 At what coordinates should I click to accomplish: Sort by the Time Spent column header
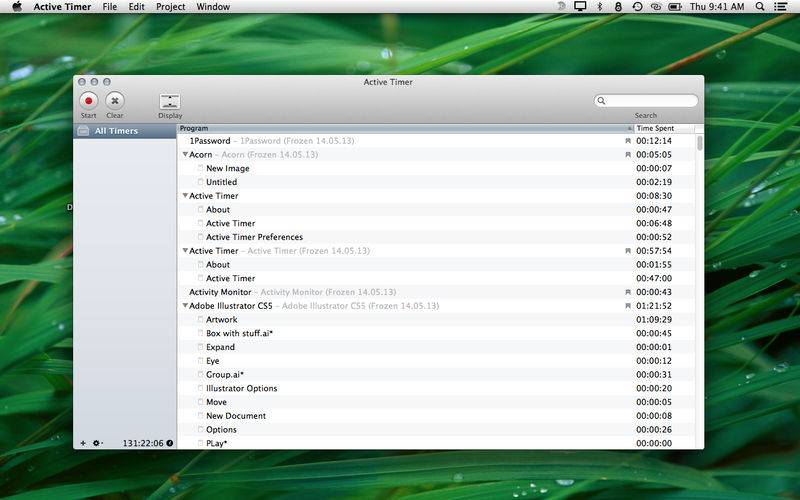pyautogui.click(x=664, y=128)
